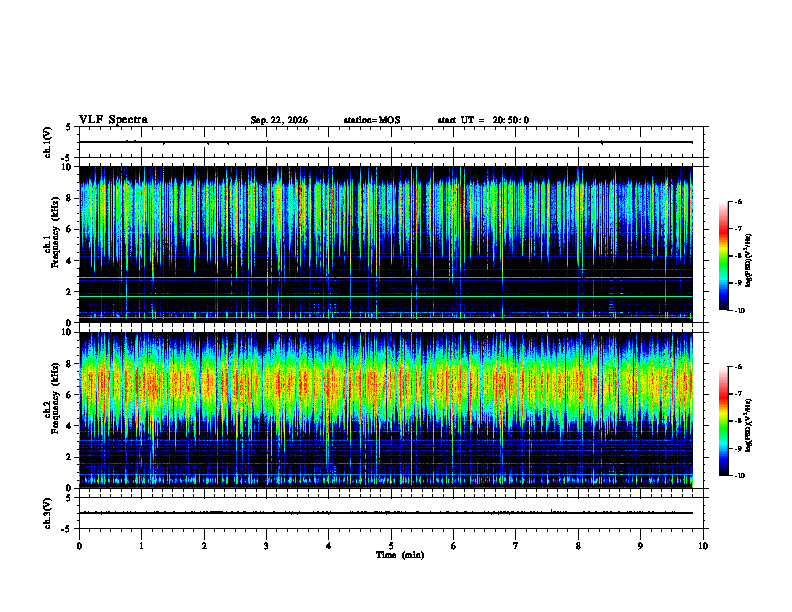Click the VLF Spectra plot title
The height and width of the screenshot is (612, 792).
click(x=113, y=120)
